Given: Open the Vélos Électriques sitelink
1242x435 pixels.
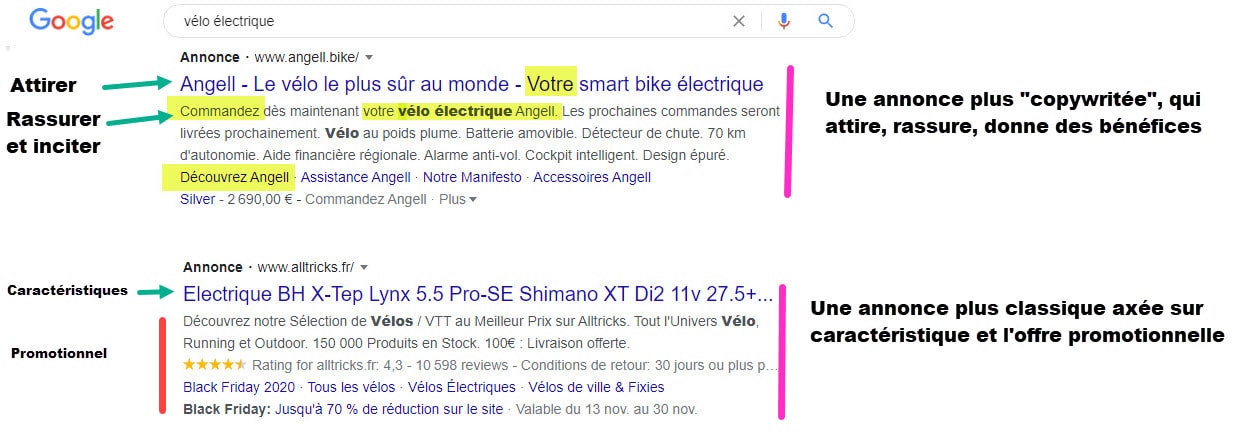Looking at the screenshot, I should [462, 387].
